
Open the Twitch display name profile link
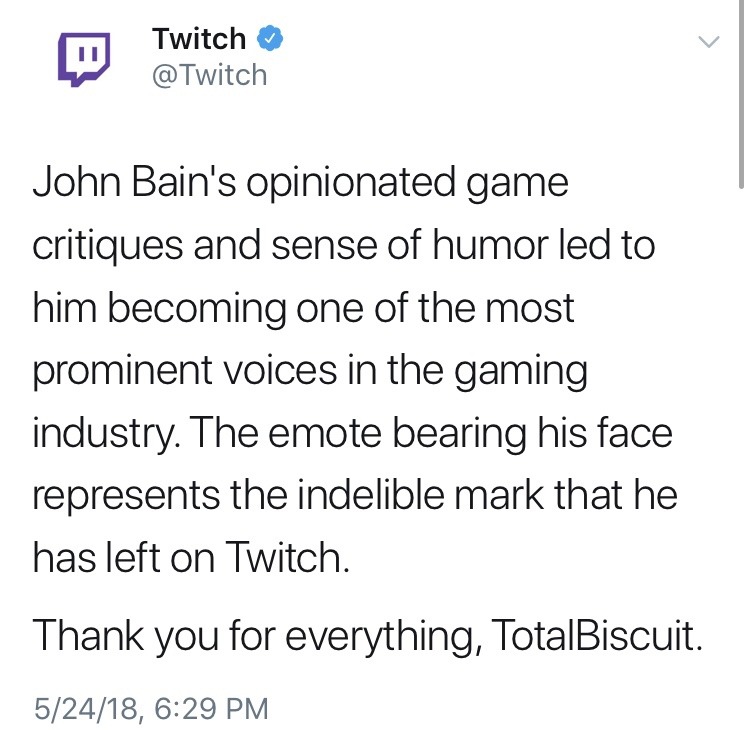click(198, 39)
